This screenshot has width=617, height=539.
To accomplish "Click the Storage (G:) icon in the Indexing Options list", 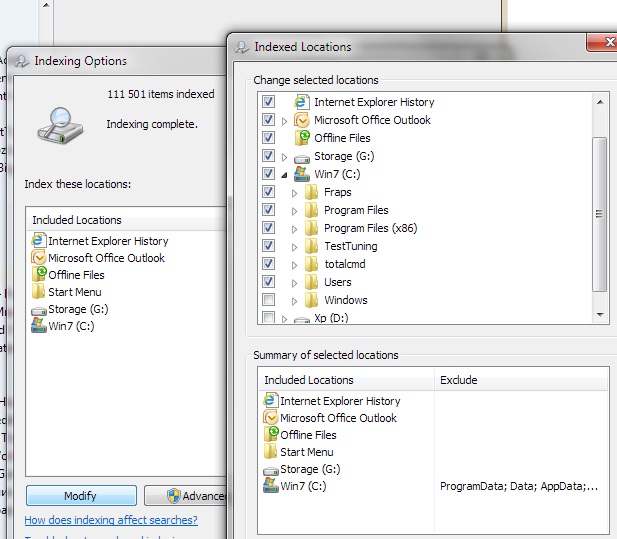I will pyautogui.click(x=39, y=311).
